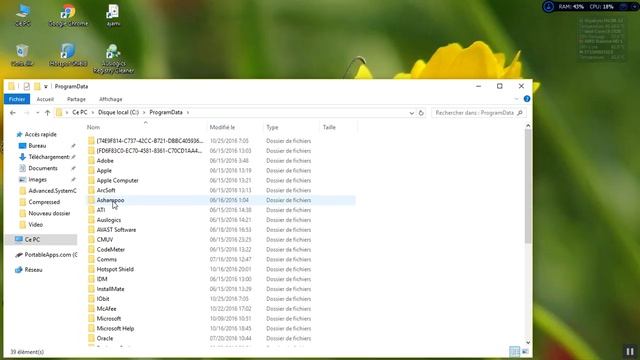This screenshot has height=360, width=640.
Task: Sort by Nom column header
Action: click(146, 127)
